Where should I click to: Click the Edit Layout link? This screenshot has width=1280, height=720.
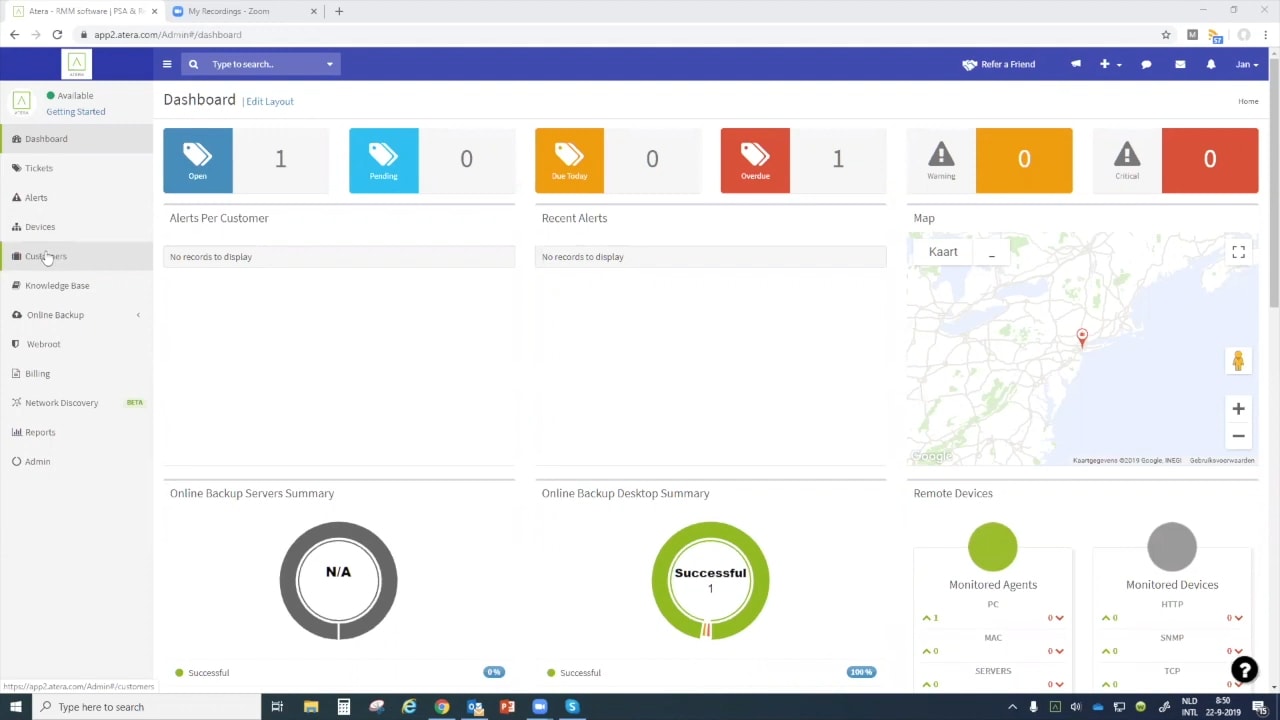[269, 101]
